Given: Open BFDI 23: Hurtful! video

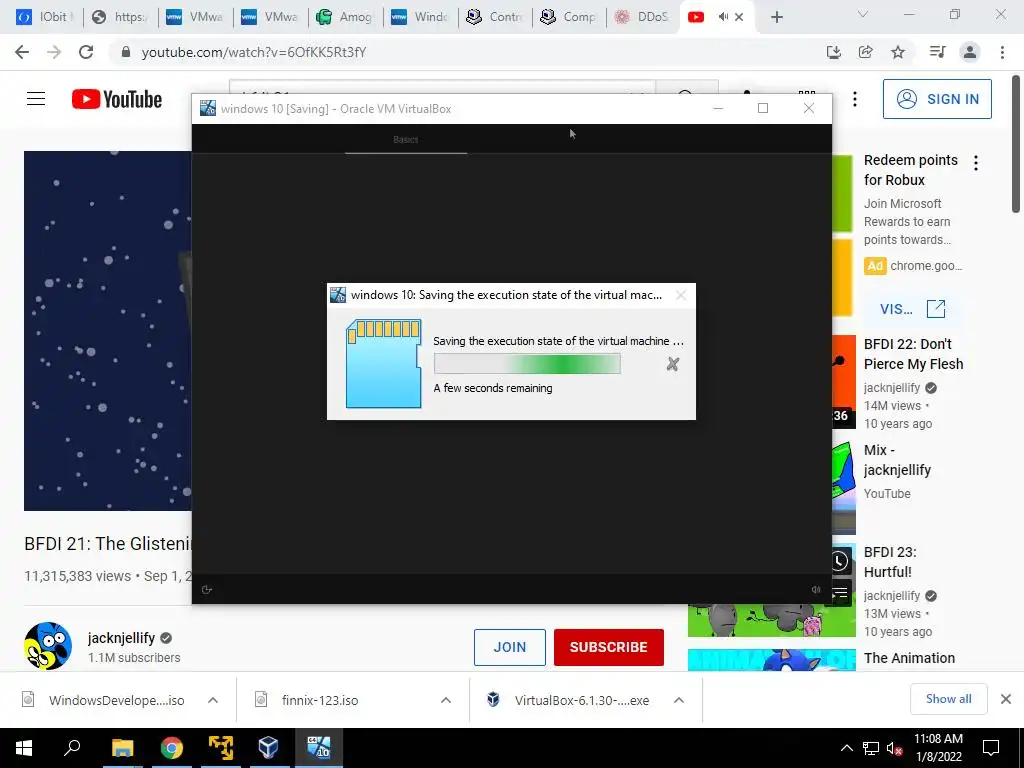Looking at the screenshot, I should (x=889, y=562).
